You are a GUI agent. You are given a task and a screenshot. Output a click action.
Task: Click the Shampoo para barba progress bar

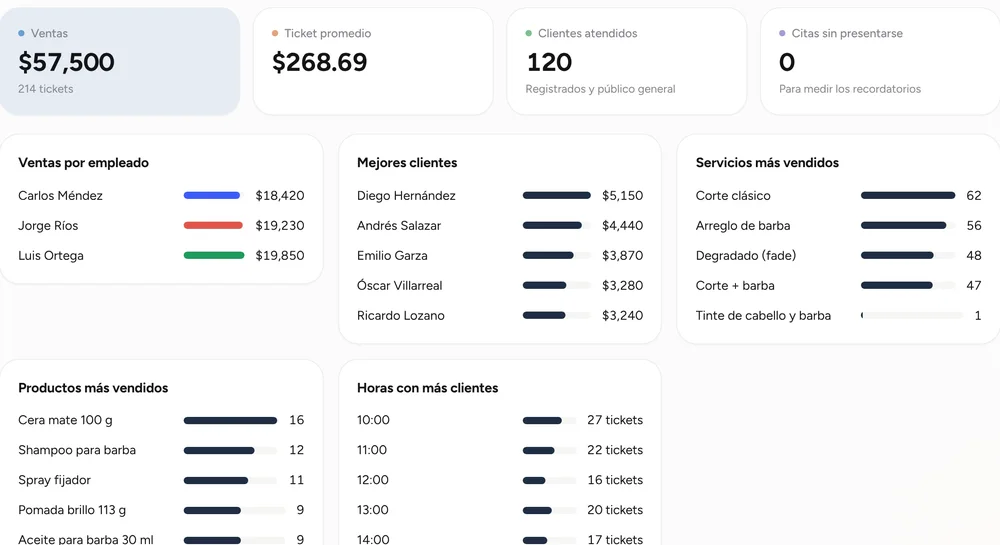230,451
